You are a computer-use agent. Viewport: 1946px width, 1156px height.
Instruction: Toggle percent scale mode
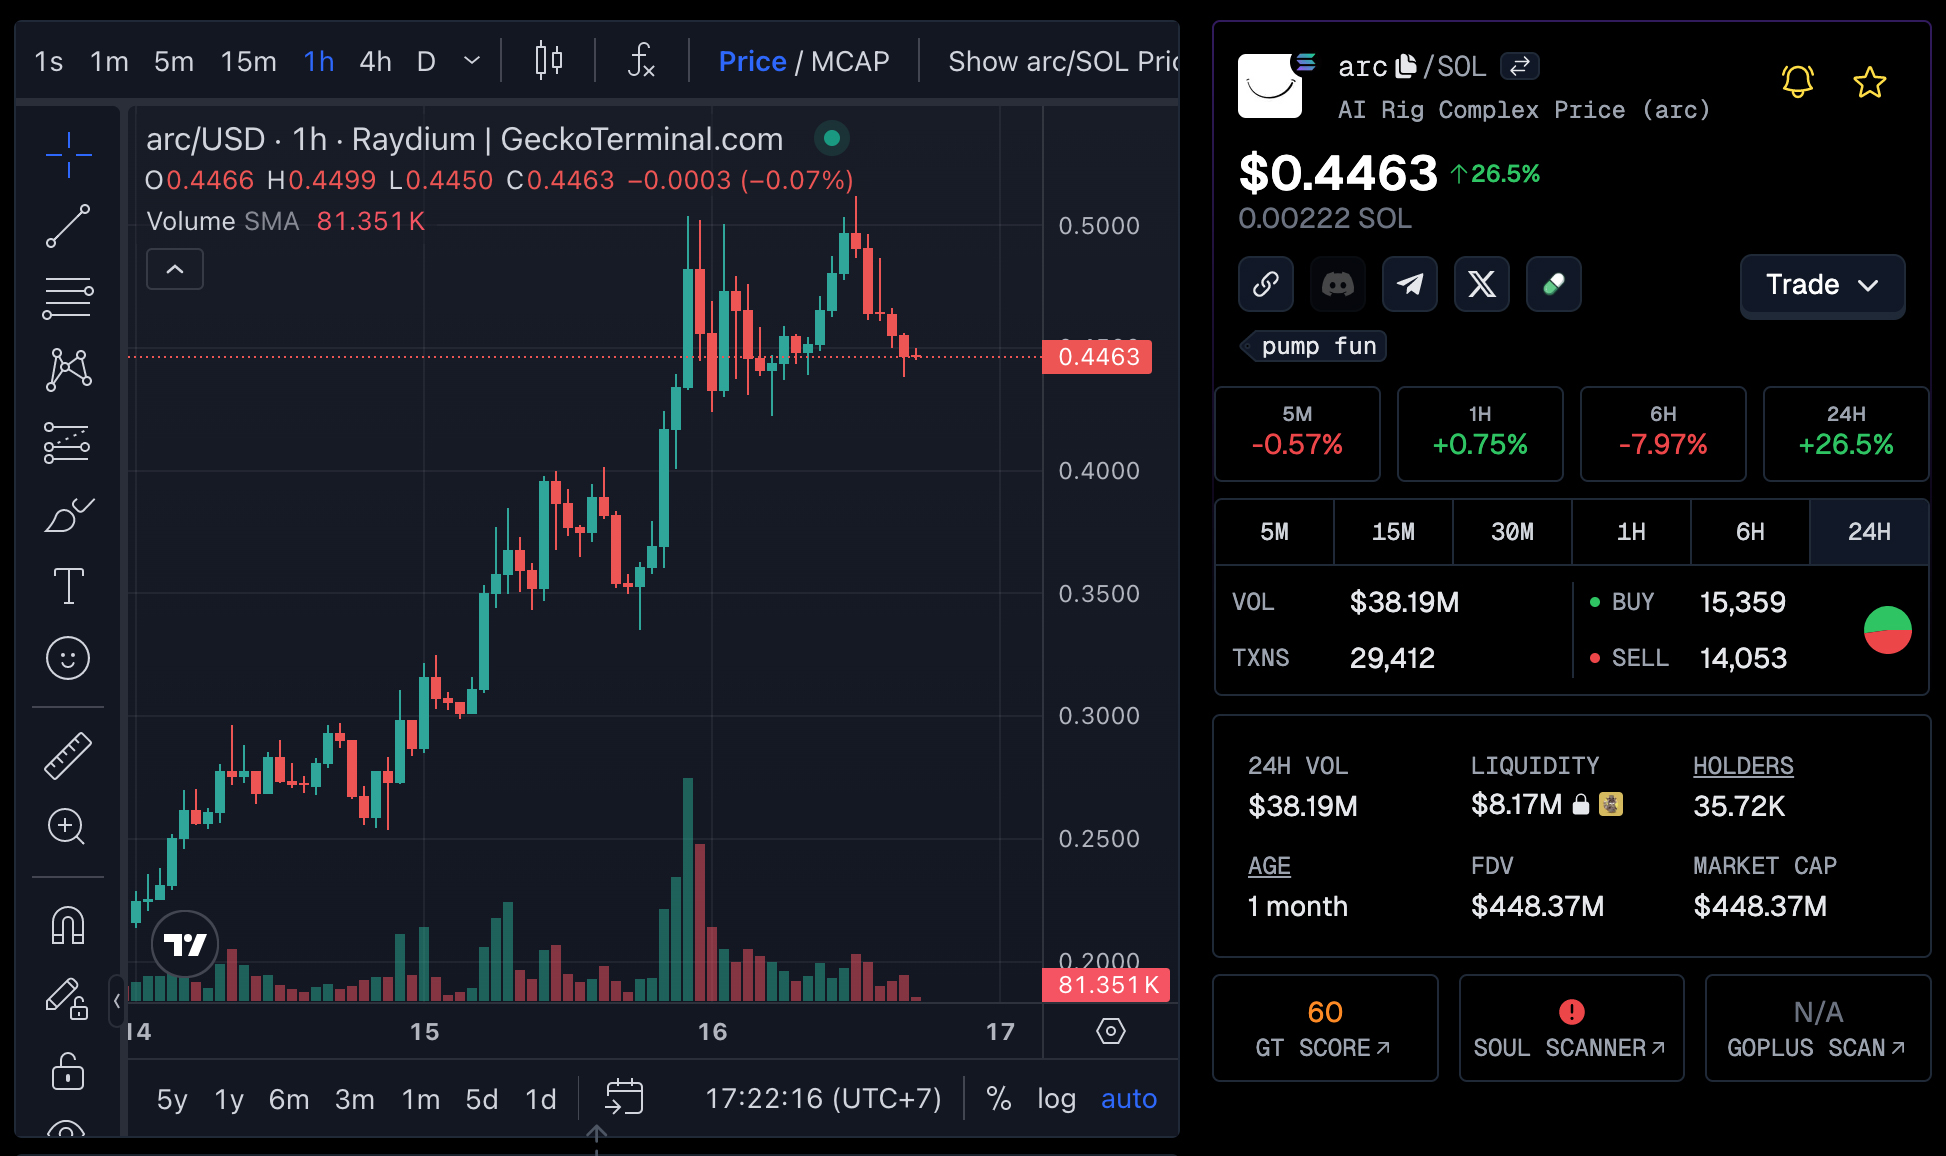tap(998, 1098)
